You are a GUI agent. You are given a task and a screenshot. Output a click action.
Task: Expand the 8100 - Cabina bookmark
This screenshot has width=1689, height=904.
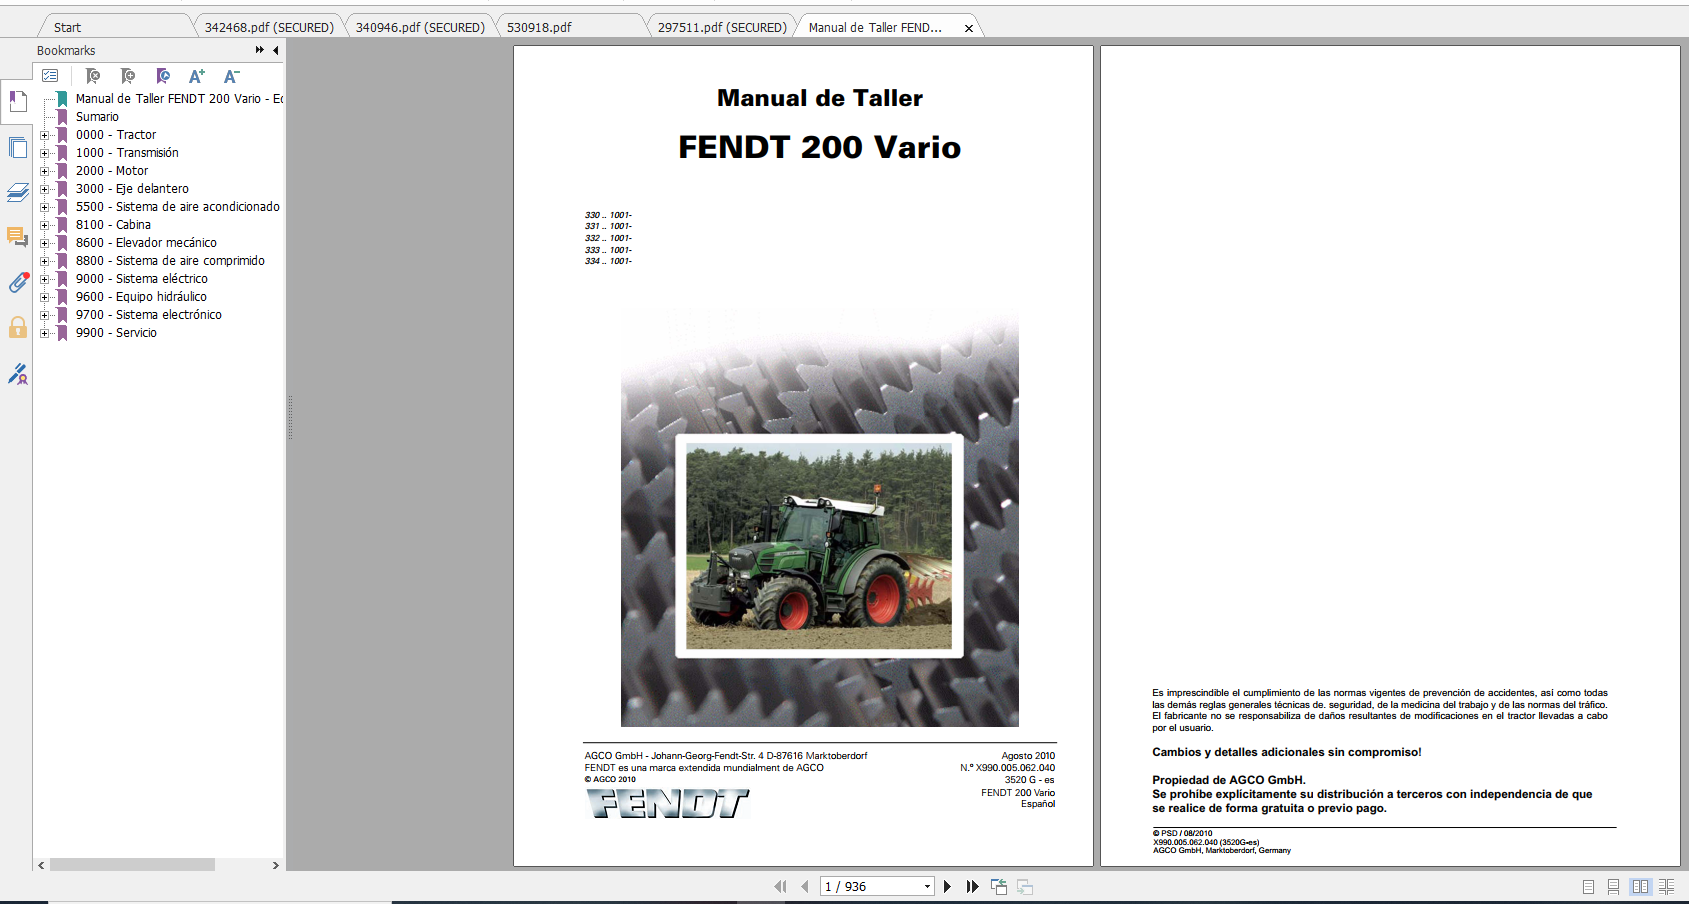click(44, 225)
